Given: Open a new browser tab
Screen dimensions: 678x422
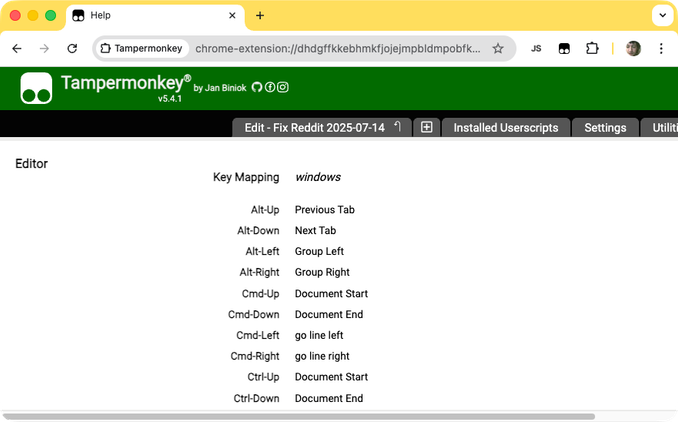Looking at the screenshot, I should coord(260,16).
